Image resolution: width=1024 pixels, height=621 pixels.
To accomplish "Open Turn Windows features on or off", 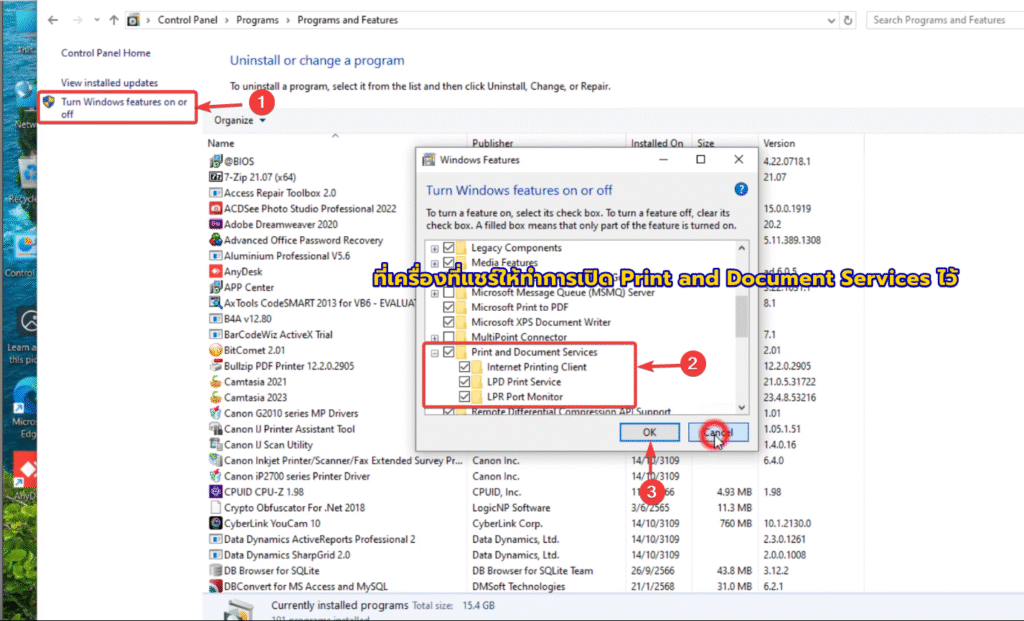I will coord(124,108).
